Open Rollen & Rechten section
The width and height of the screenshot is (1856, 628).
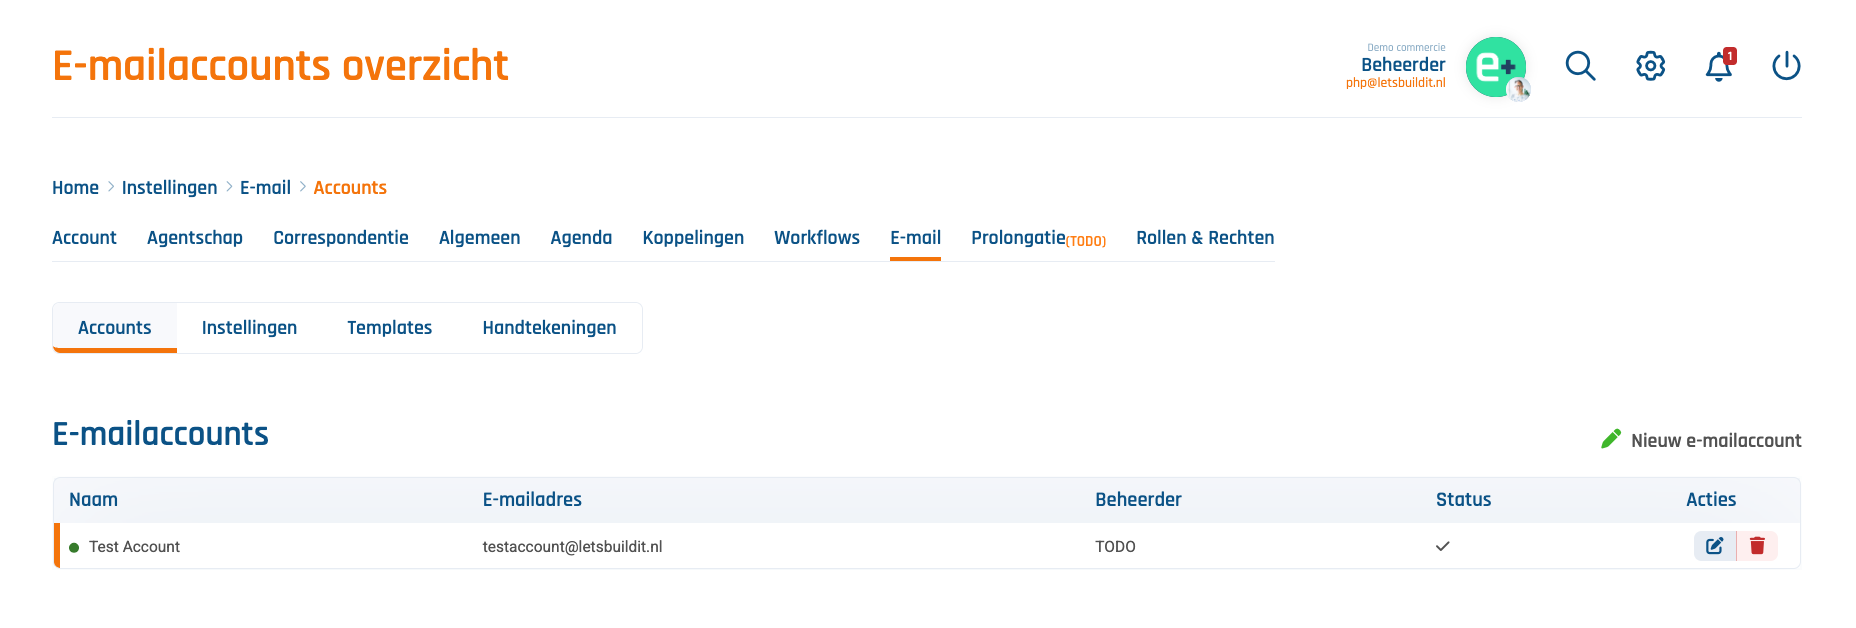click(1205, 238)
